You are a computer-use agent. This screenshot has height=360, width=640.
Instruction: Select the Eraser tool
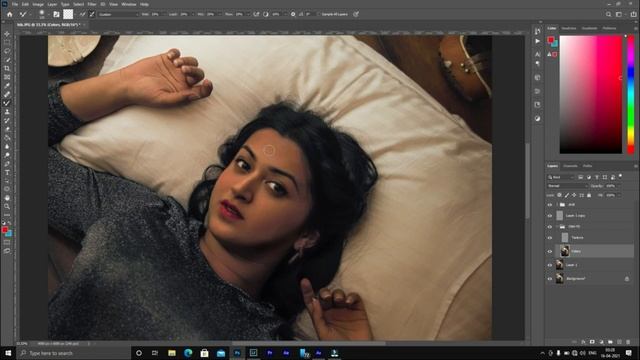7,129
